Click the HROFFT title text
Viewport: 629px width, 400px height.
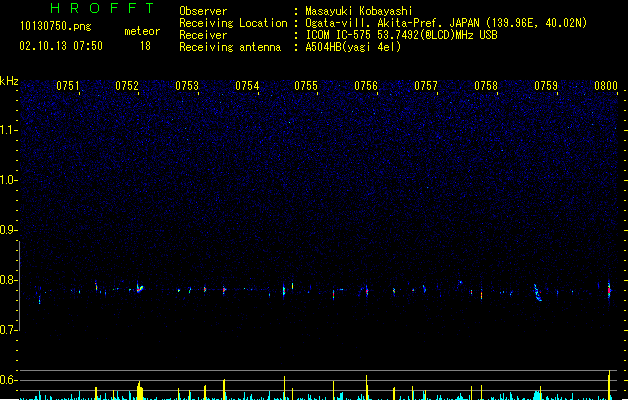tap(103, 8)
